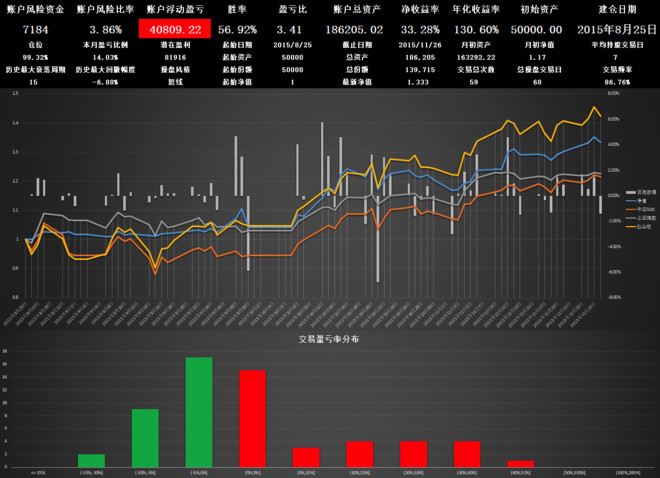Select the tallest green histogram bar

pos(199,412)
